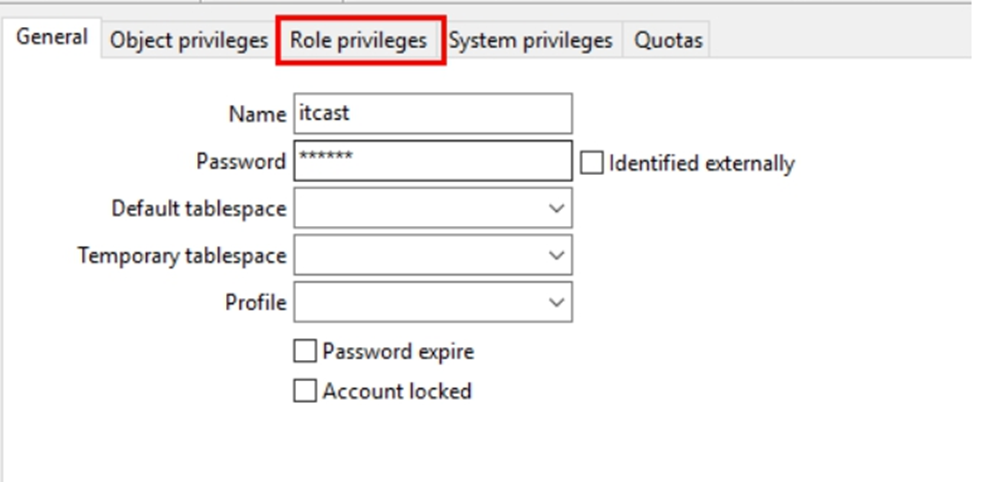Viewport: 982px width, 482px height.
Task: Click the Temporary tablespace label text
Action: pyautogui.click(x=182, y=255)
